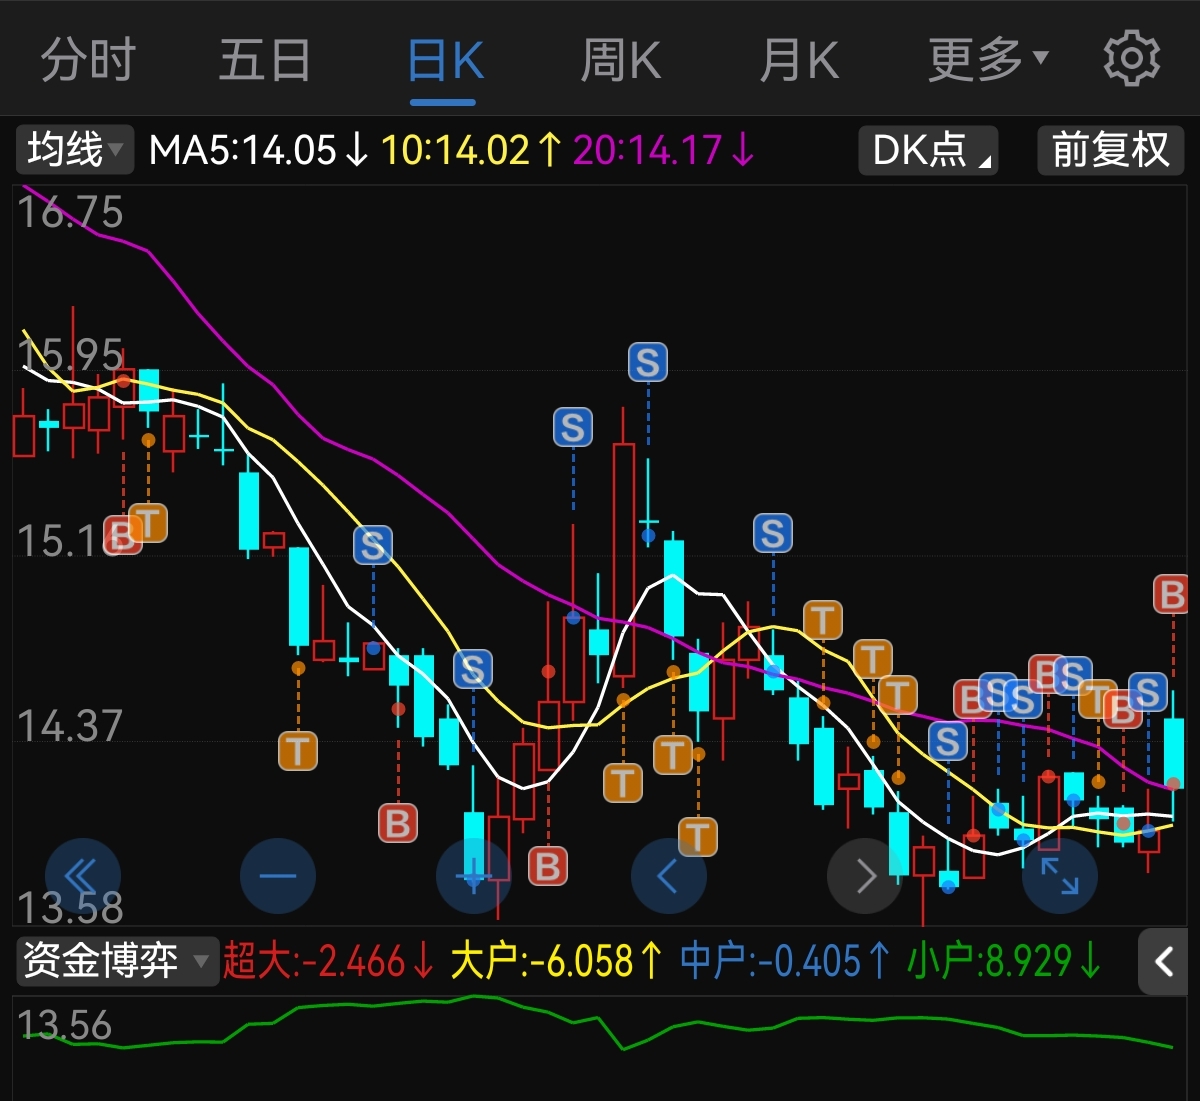Expand chart to fullscreen

(x=1060, y=877)
